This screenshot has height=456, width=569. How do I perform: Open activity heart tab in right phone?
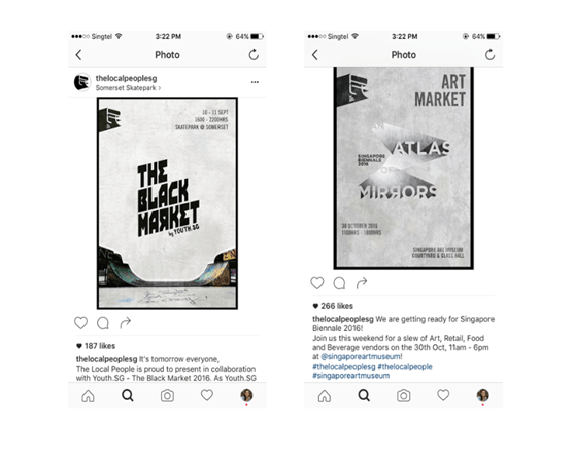443,395
